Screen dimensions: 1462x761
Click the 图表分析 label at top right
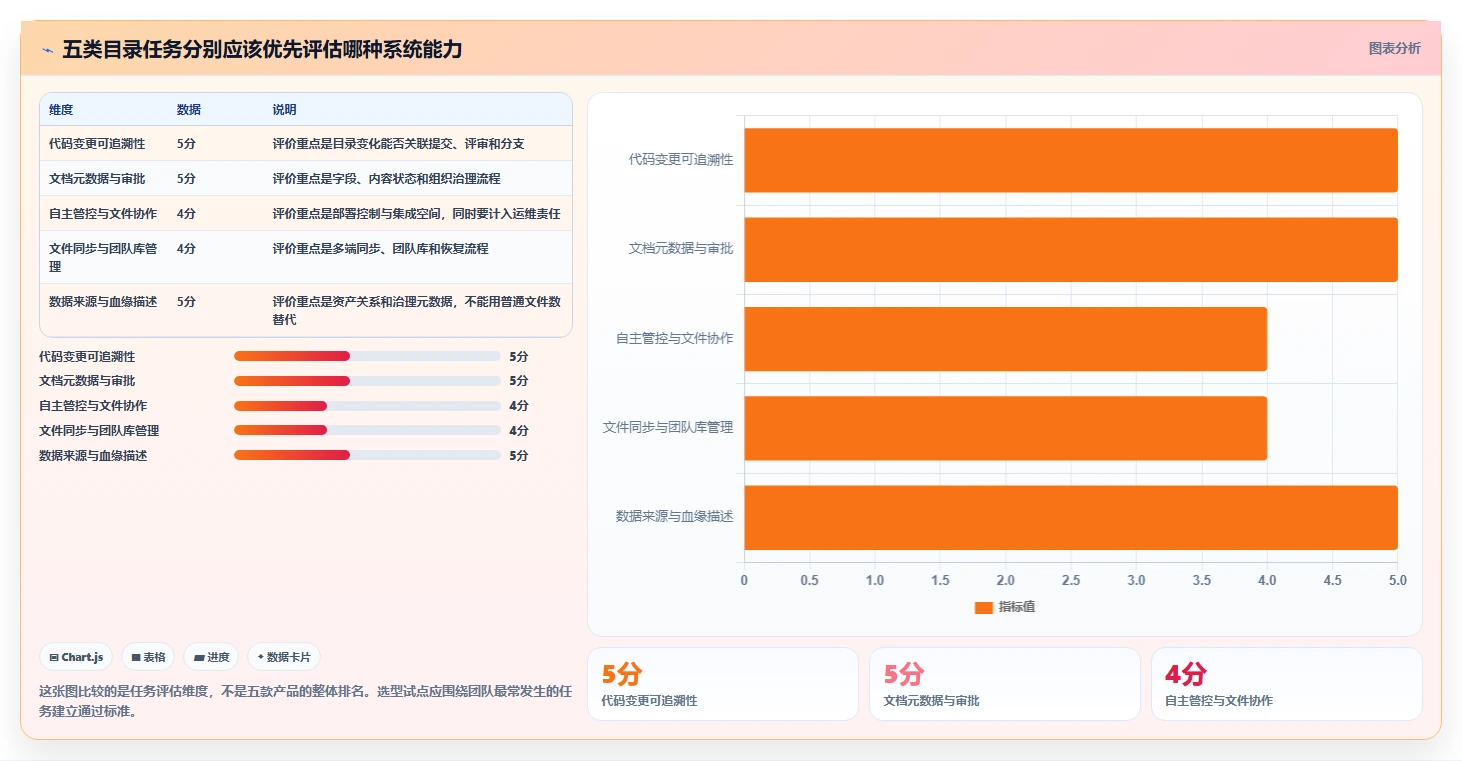(1394, 48)
